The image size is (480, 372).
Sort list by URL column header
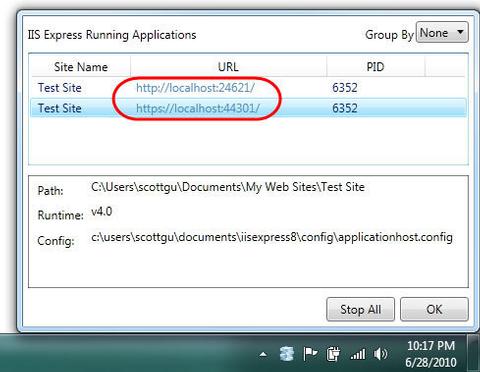(228, 67)
